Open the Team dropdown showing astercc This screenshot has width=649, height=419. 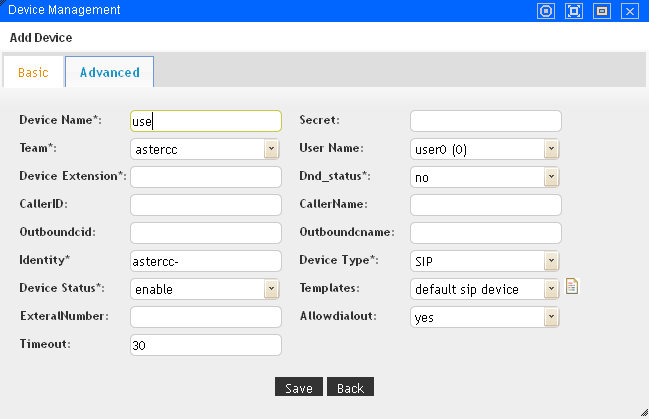tap(270, 149)
